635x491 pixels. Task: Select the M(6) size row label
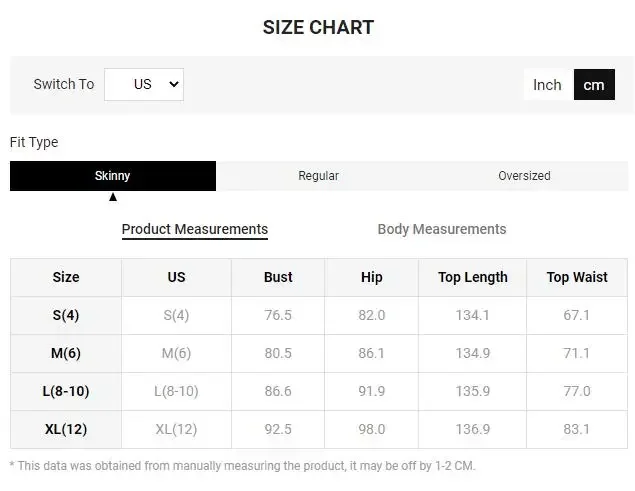point(66,353)
